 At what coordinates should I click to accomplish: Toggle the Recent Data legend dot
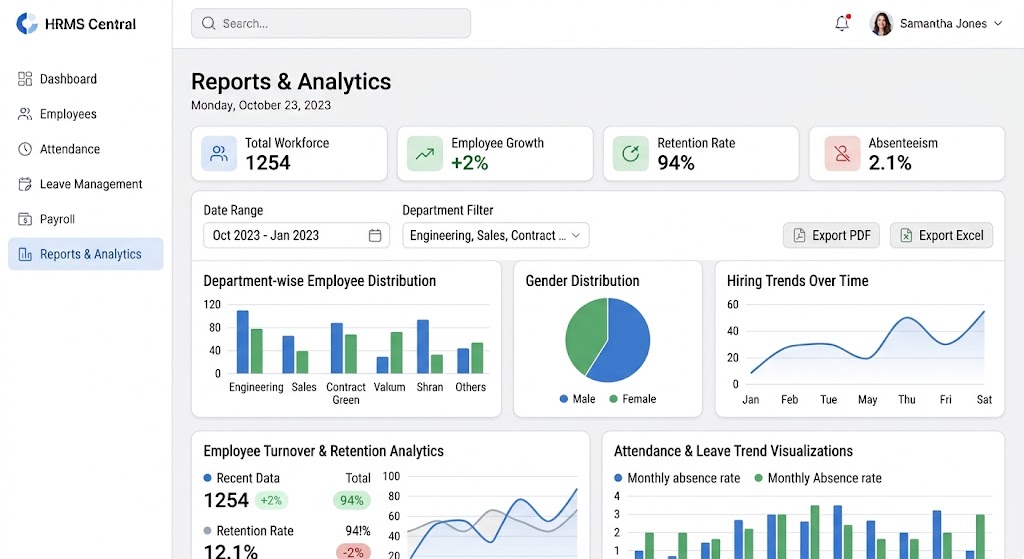pos(208,478)
